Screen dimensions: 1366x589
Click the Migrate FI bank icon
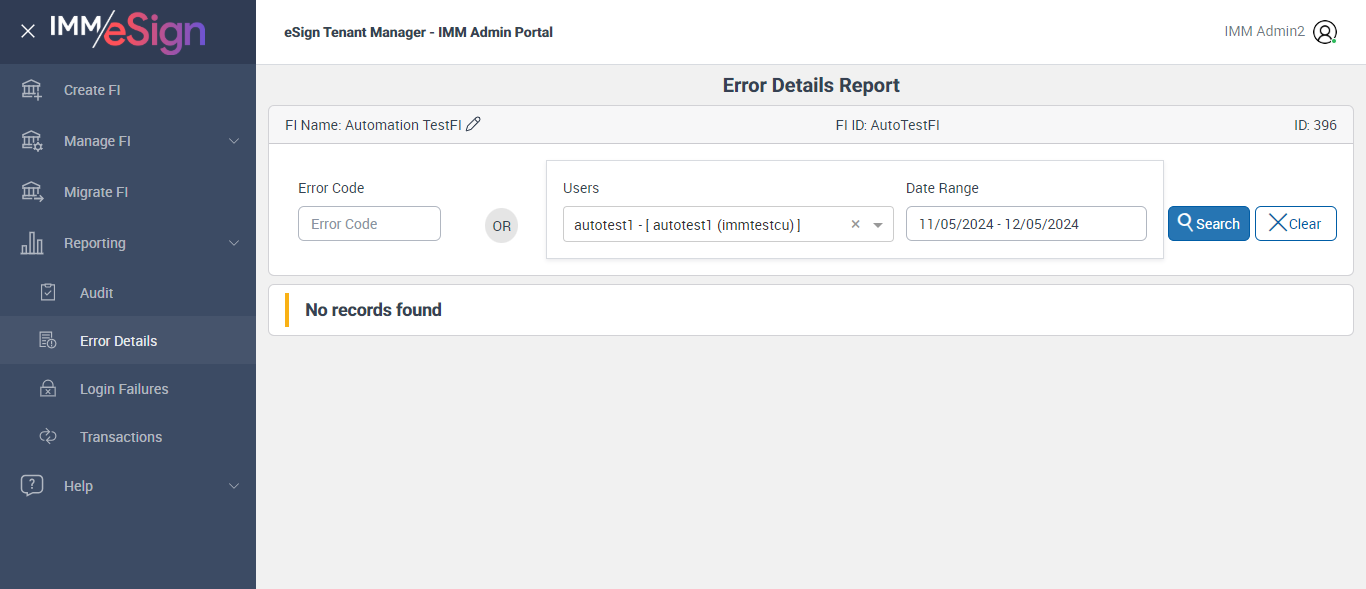point(32,192)
